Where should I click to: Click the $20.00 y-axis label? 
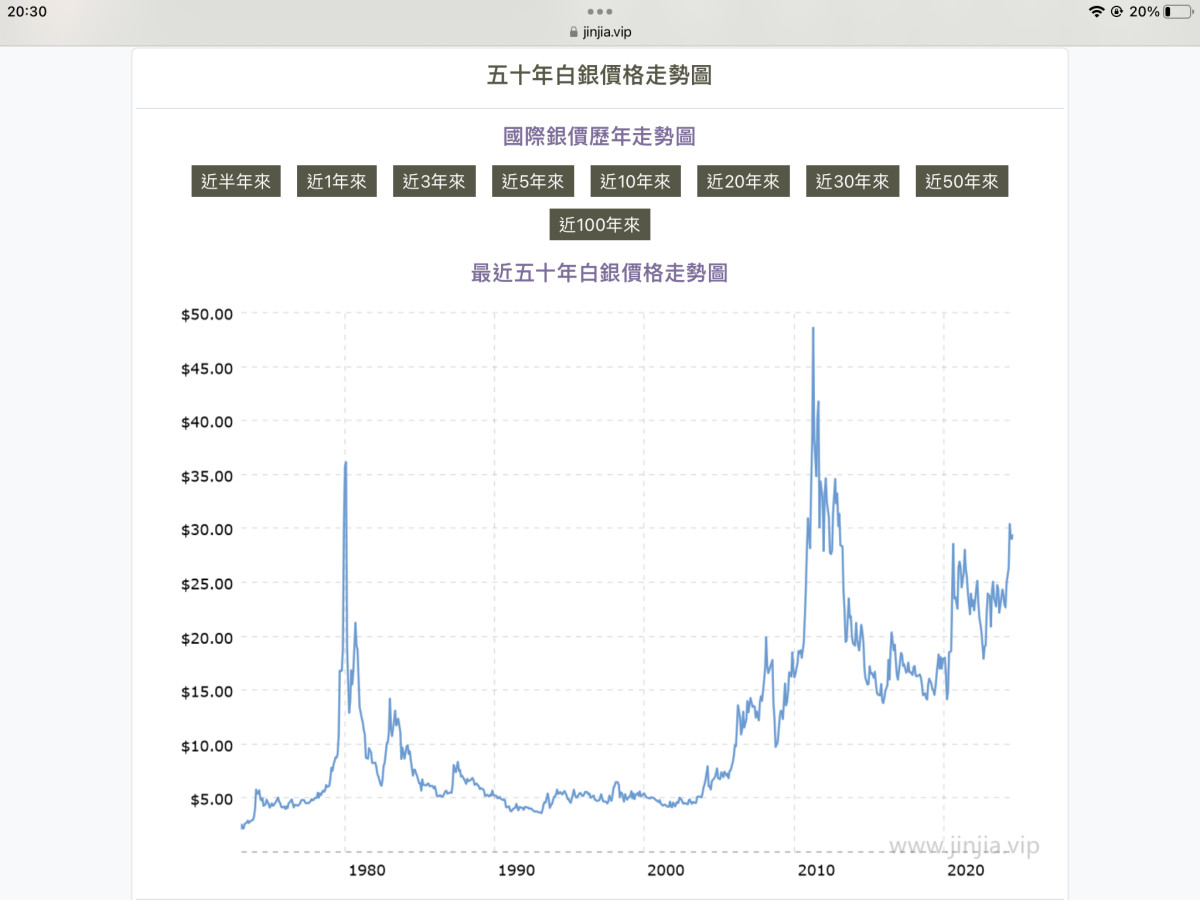[x=207, y=638]
